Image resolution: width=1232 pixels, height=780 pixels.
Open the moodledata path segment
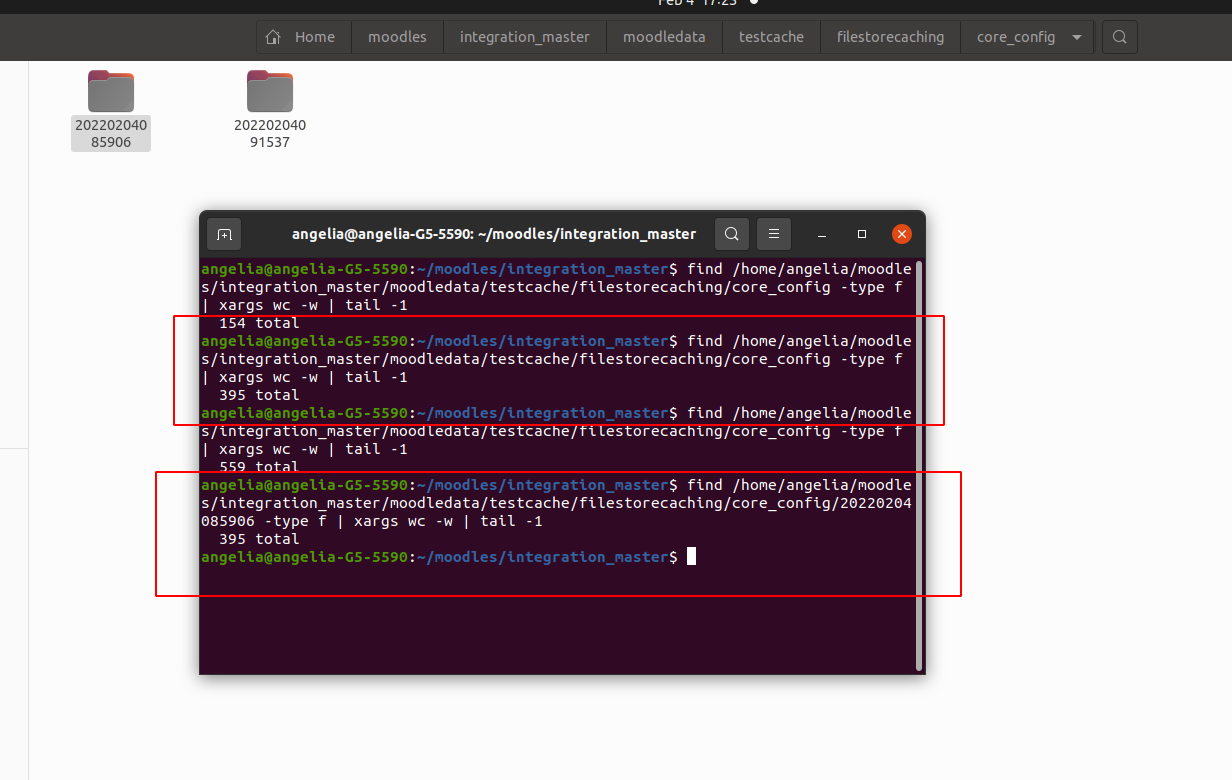click(664, 37)
